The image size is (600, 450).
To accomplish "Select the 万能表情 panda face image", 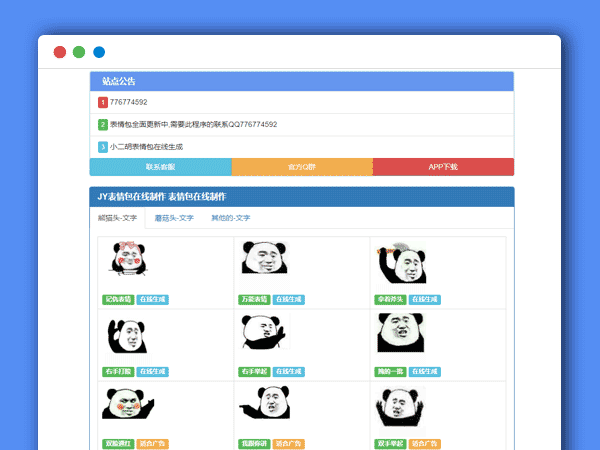I will 264,259.
